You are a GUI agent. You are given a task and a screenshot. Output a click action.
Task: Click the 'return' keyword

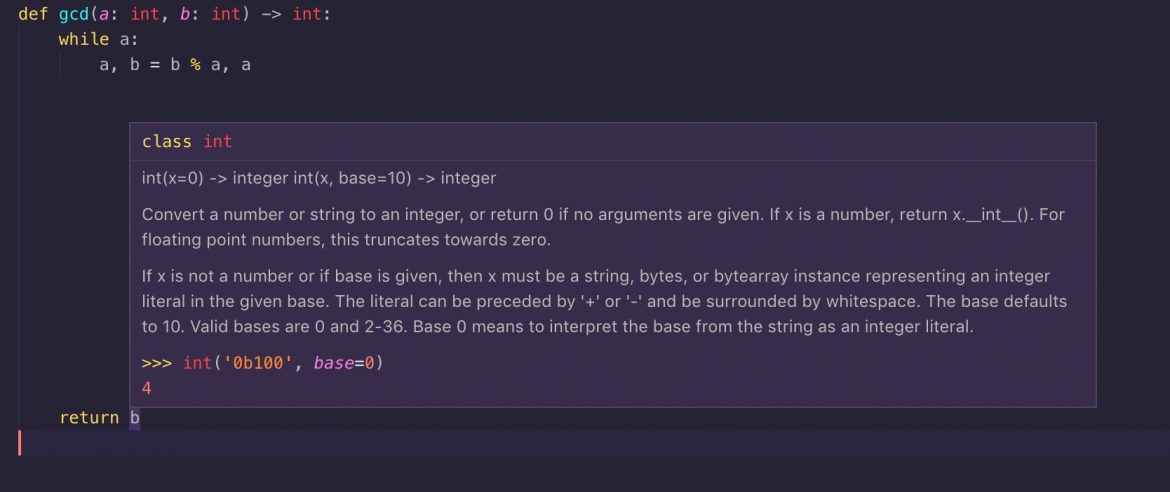[89, 417]
